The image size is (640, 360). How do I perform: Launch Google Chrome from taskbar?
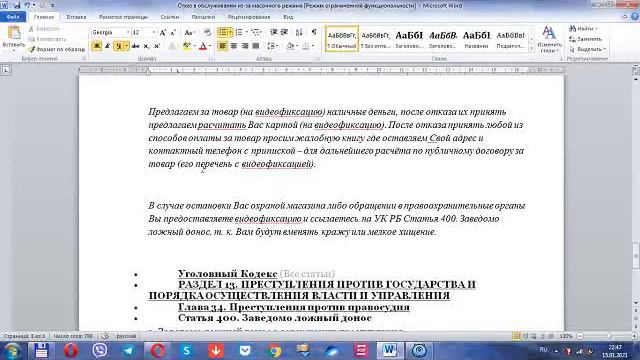[274, 351]
